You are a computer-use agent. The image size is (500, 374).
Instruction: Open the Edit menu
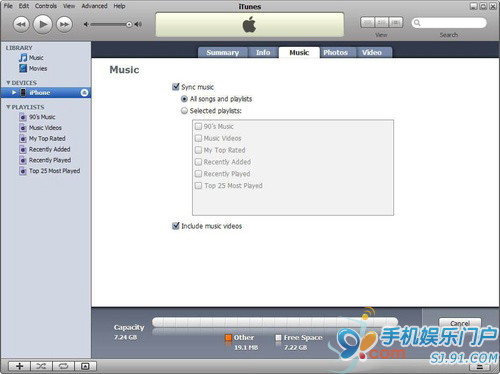(x=24, y=6)
